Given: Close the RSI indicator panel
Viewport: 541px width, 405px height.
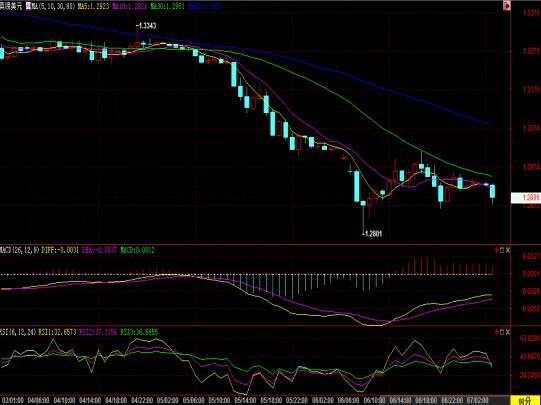Looking at the screenshot, I should (x=508, y=332).
